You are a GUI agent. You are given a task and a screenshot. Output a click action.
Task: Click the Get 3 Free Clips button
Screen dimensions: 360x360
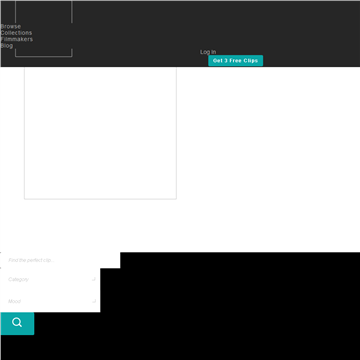click(x=236, y=61)
